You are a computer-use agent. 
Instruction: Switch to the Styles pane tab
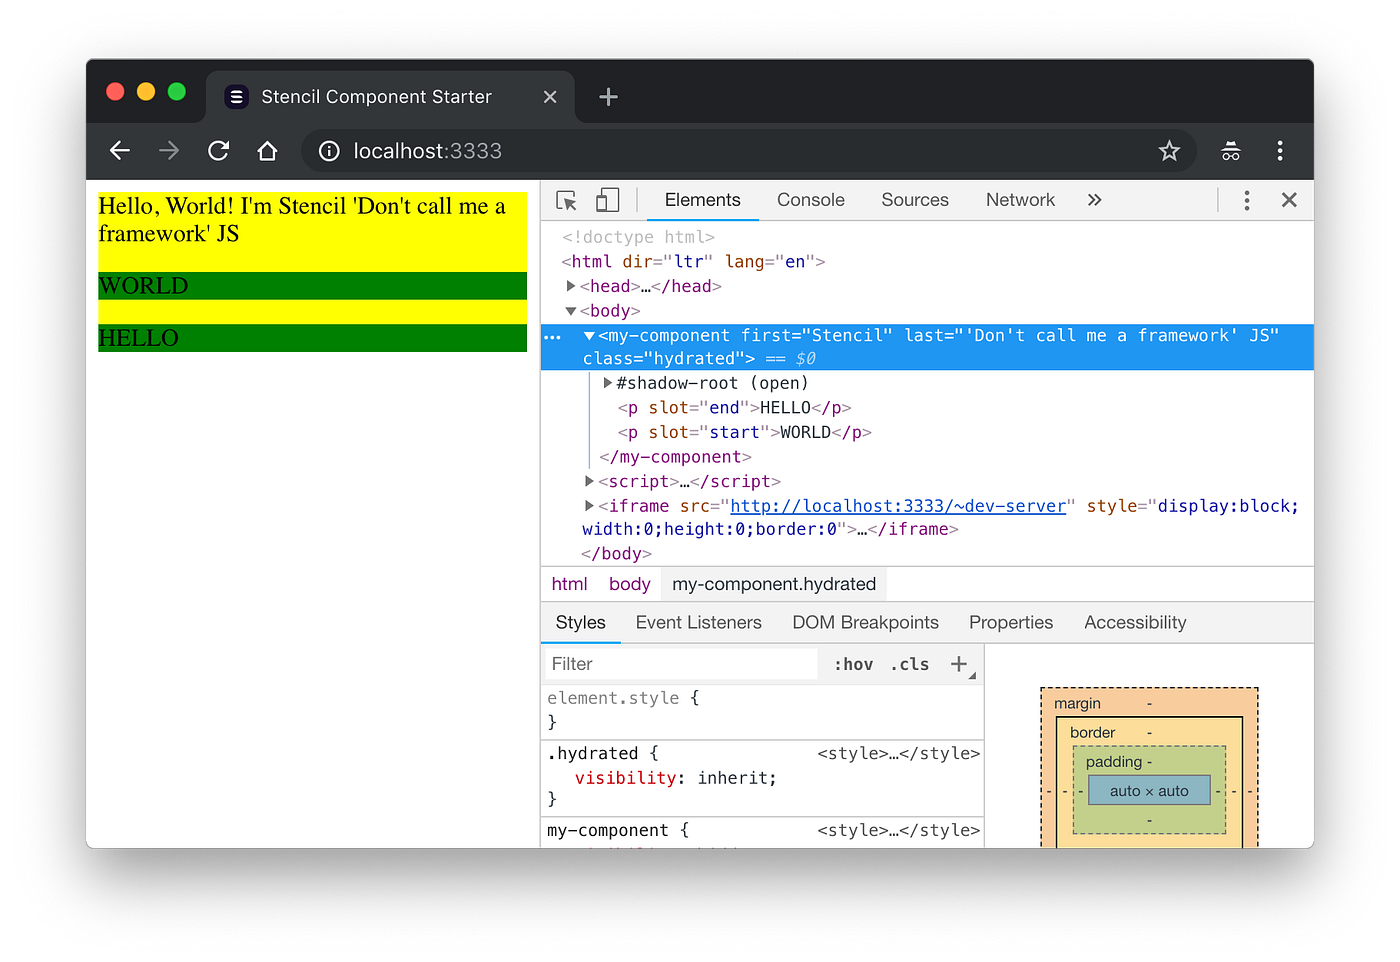click(581, 623)
